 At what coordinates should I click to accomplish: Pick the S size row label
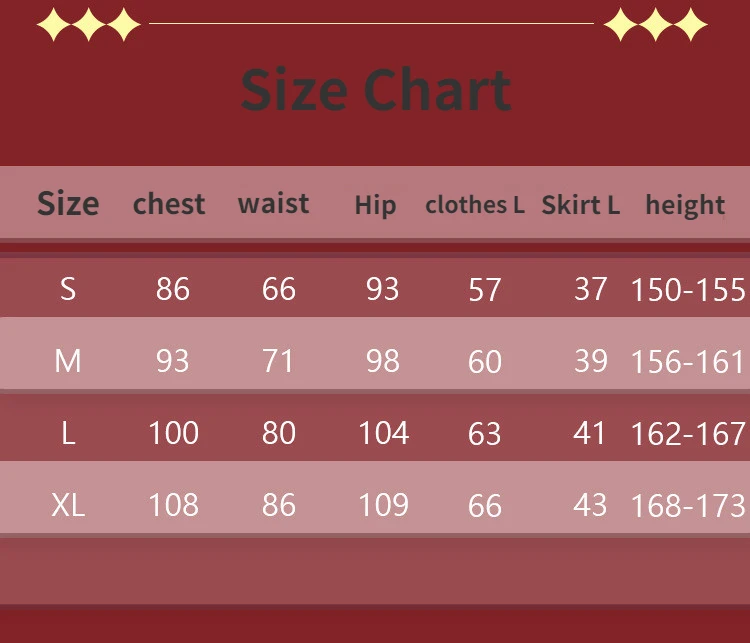68,289
